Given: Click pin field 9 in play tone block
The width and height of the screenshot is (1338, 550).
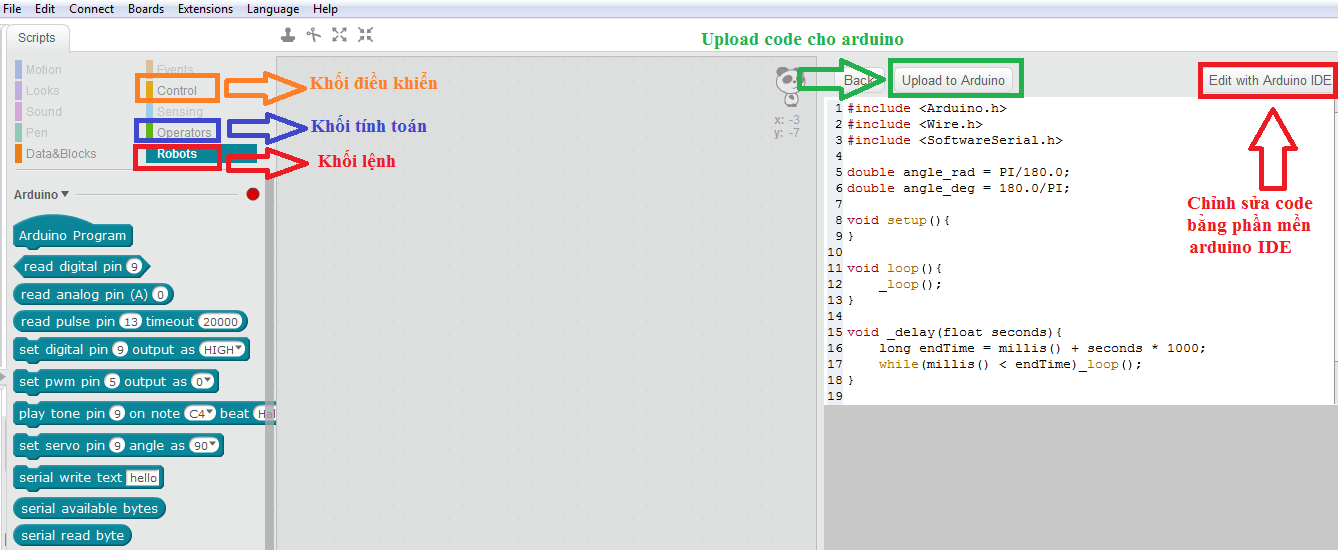Looking at the screenshot, I should pos(117,414).
